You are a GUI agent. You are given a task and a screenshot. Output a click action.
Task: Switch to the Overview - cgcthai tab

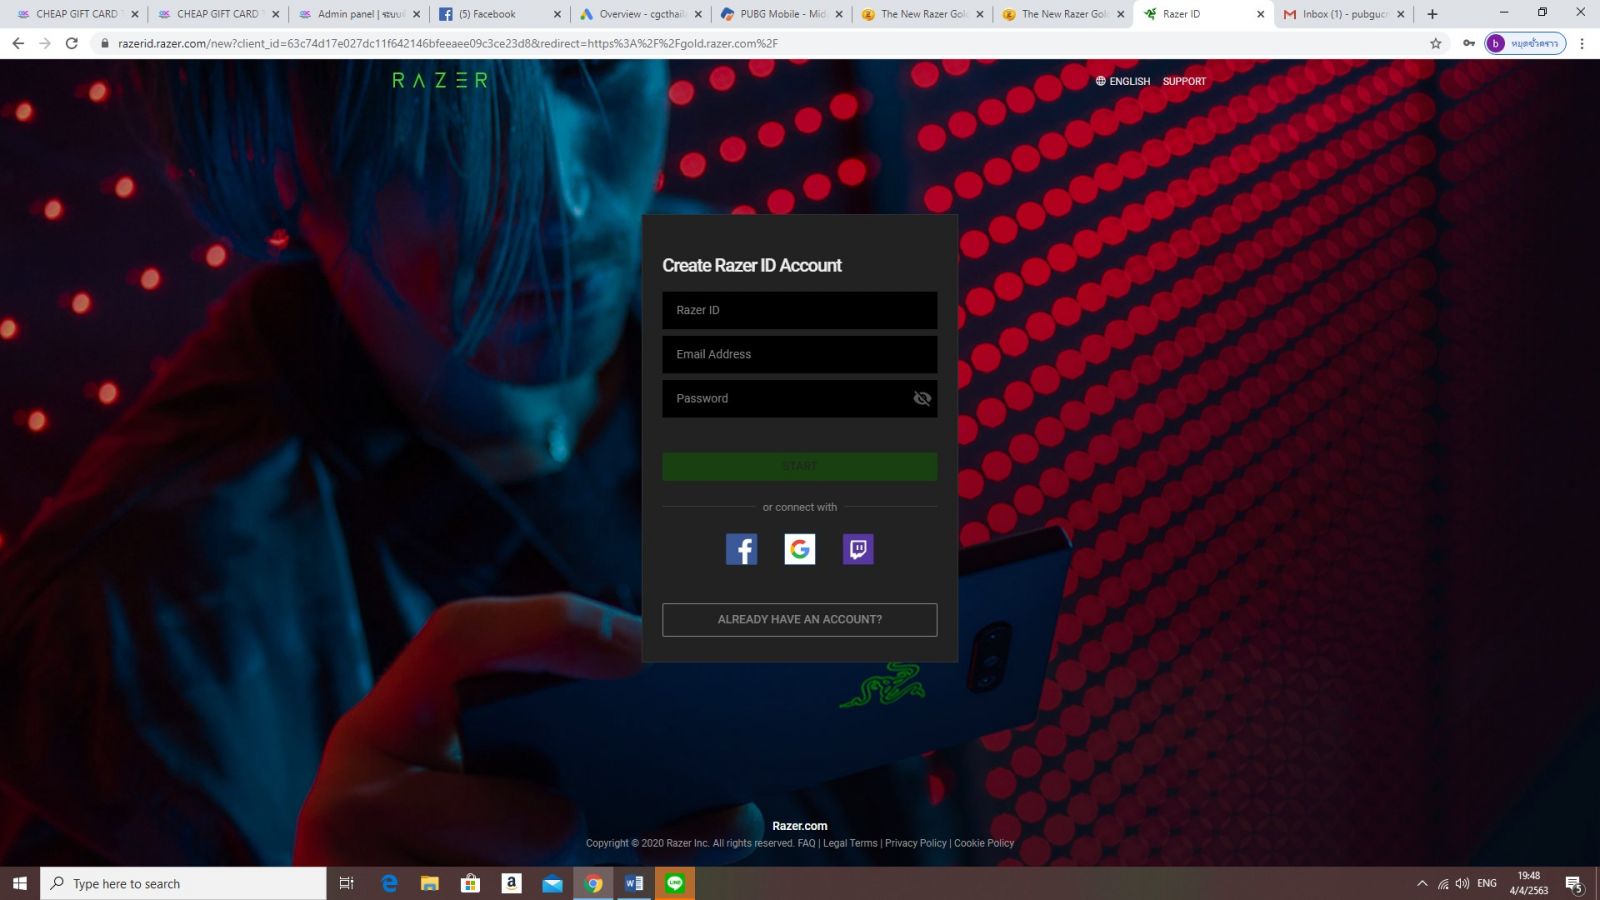[x=640, y=14]
